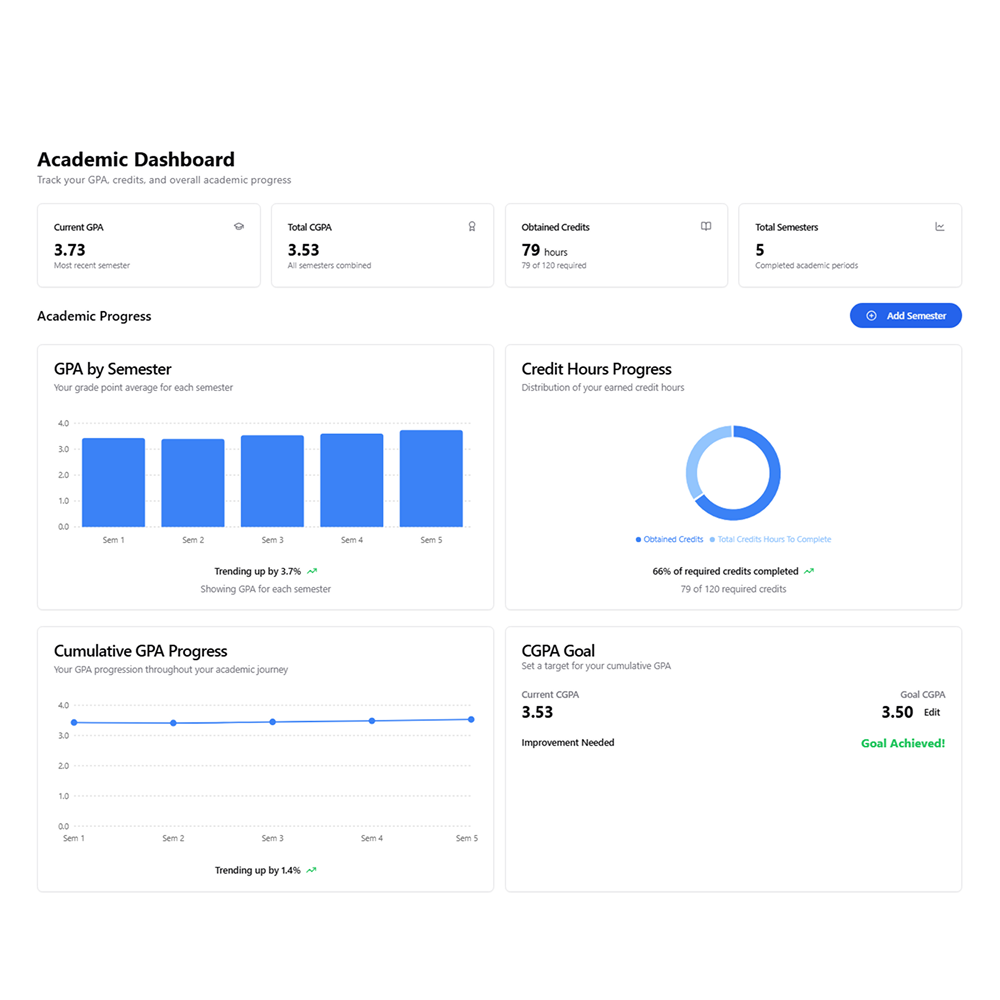Click the graduation cap icon on Current GPA card
1000x1000 pixels.
[239, 226]
